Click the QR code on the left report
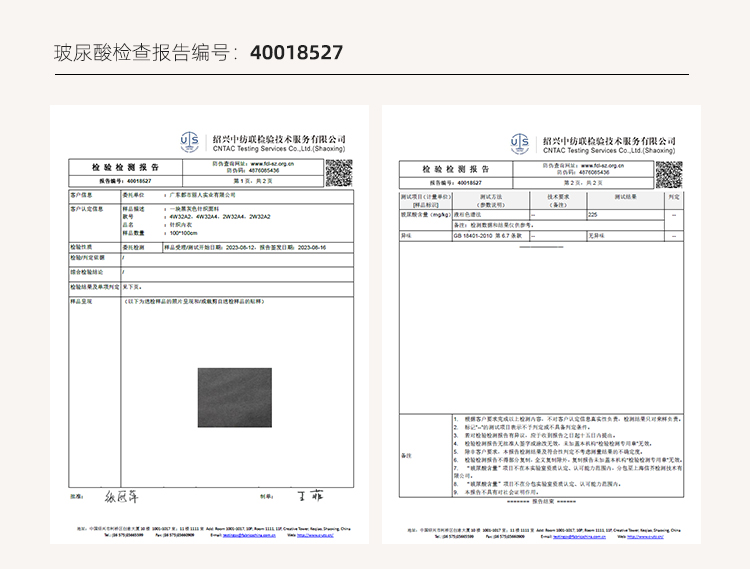 (x=339, y=172)
